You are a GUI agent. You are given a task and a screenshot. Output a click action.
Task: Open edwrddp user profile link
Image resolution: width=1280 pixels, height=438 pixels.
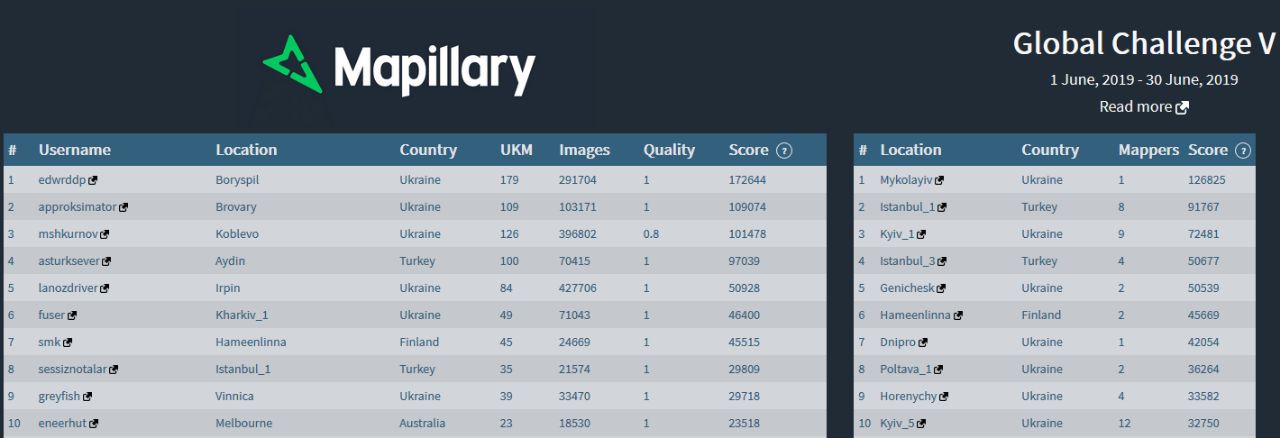point(62,180)
